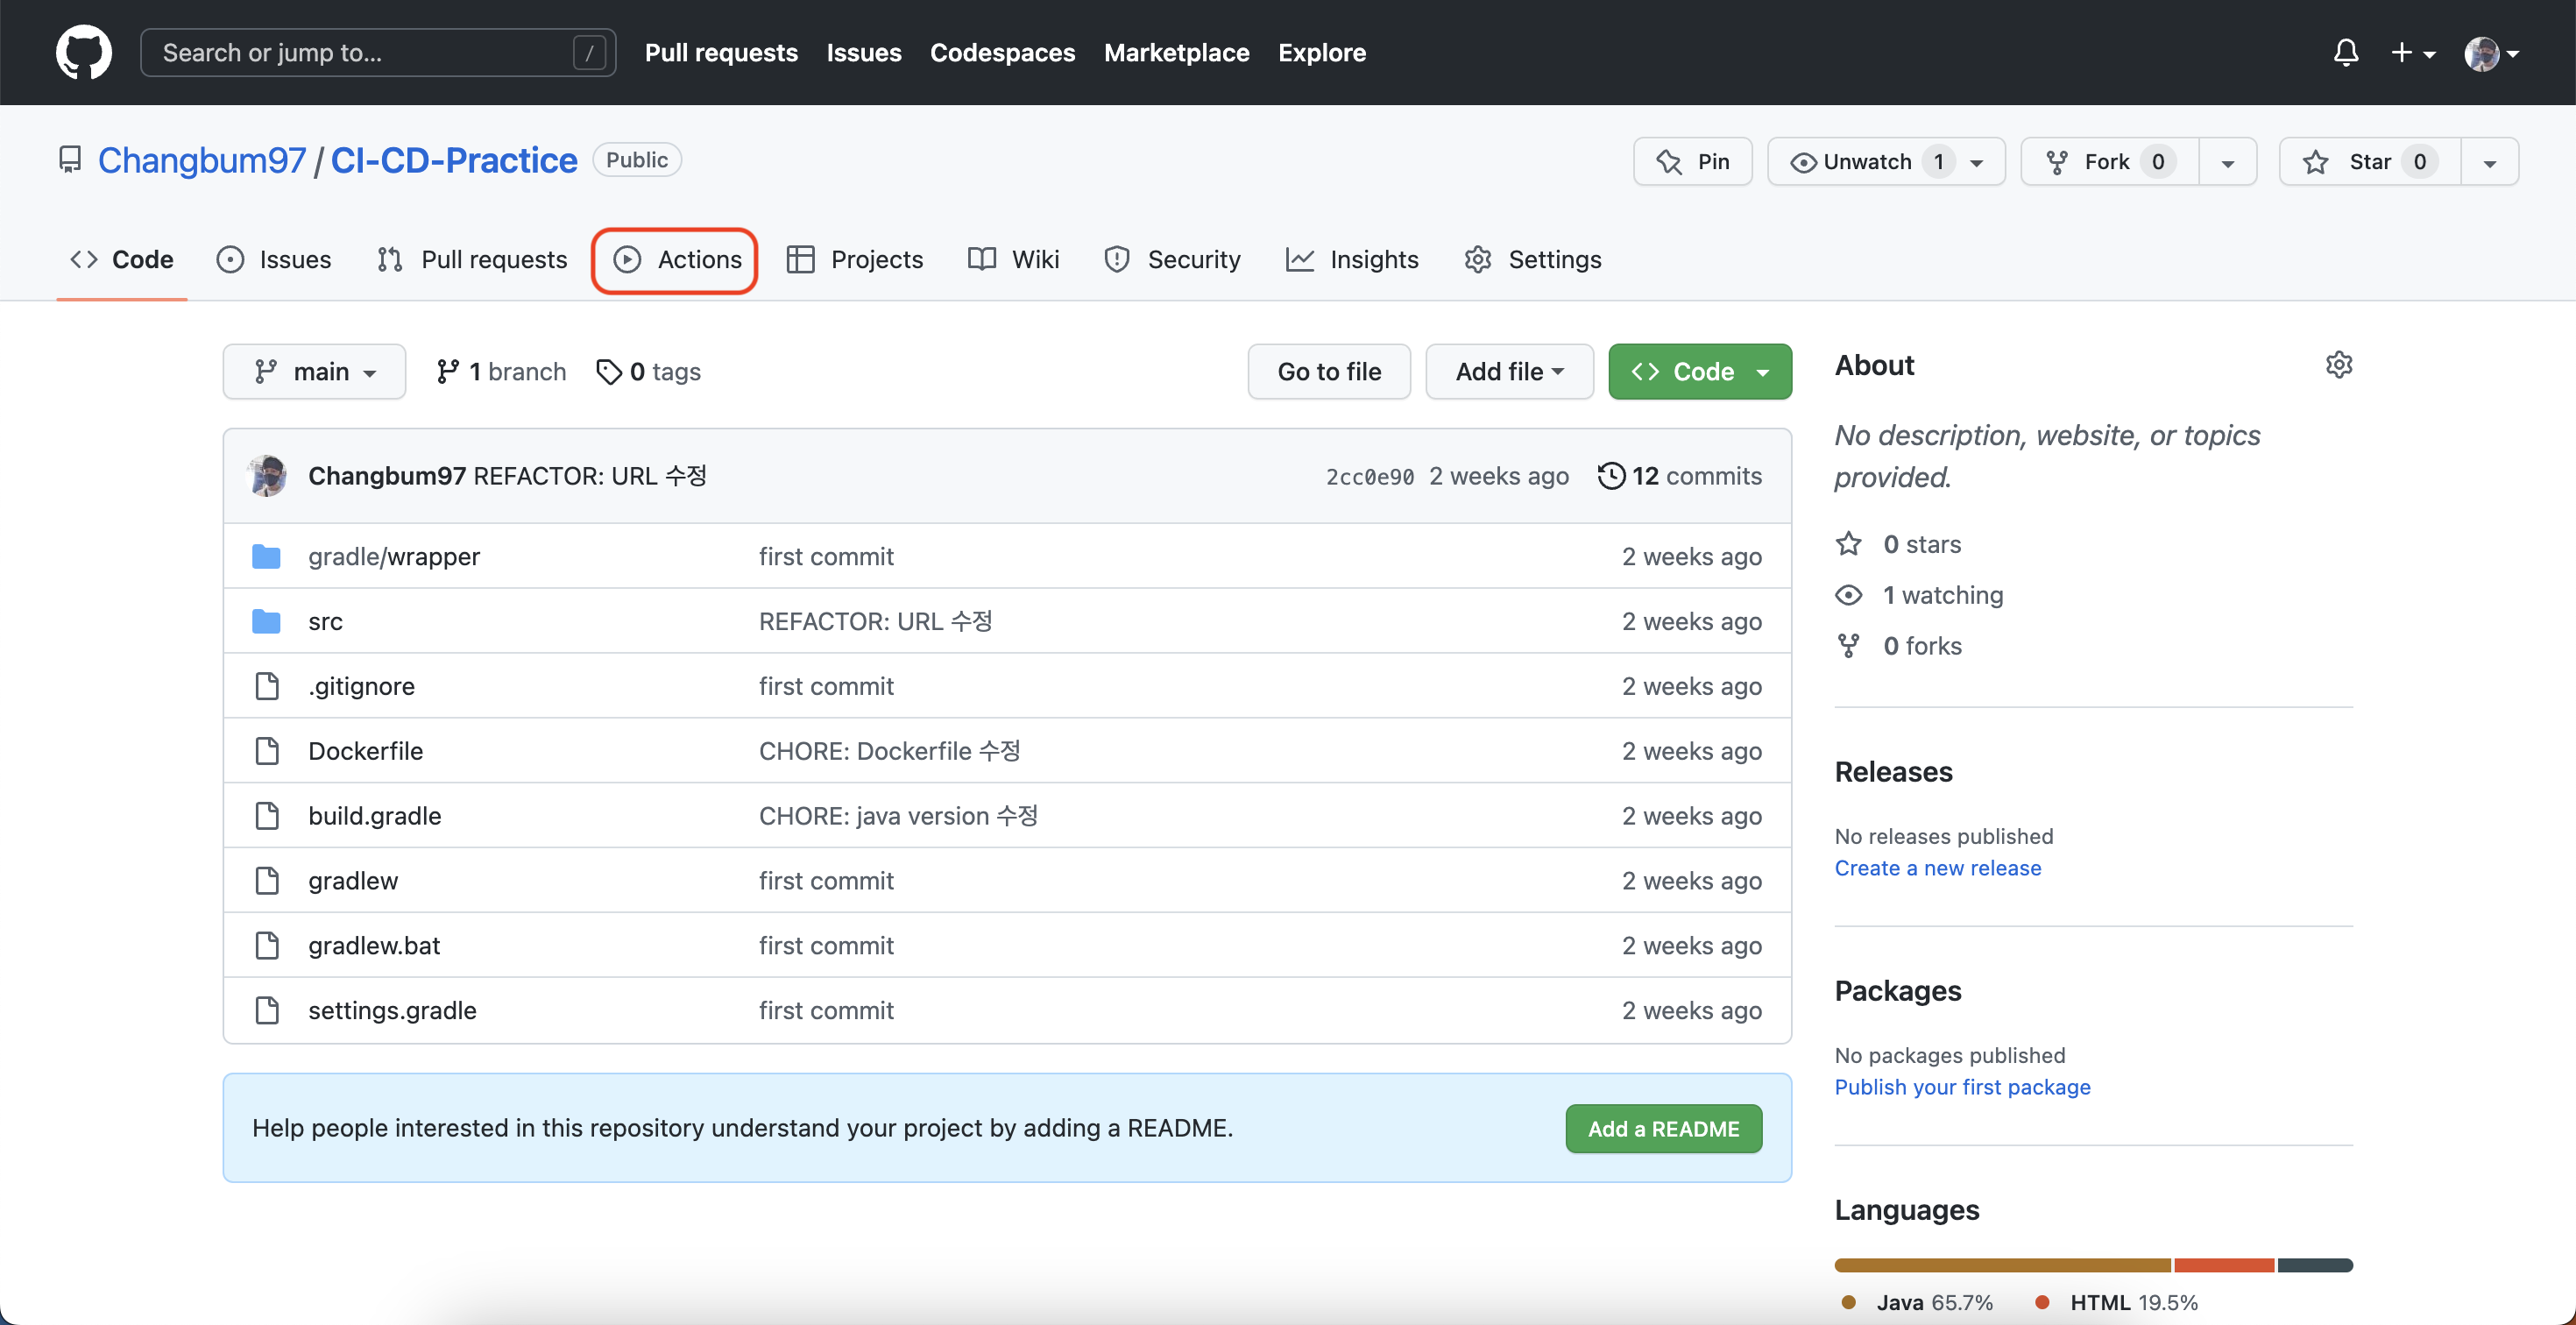2576x1325 pixels.
Task: Click the branch count icon
Action: coord(447,372)
